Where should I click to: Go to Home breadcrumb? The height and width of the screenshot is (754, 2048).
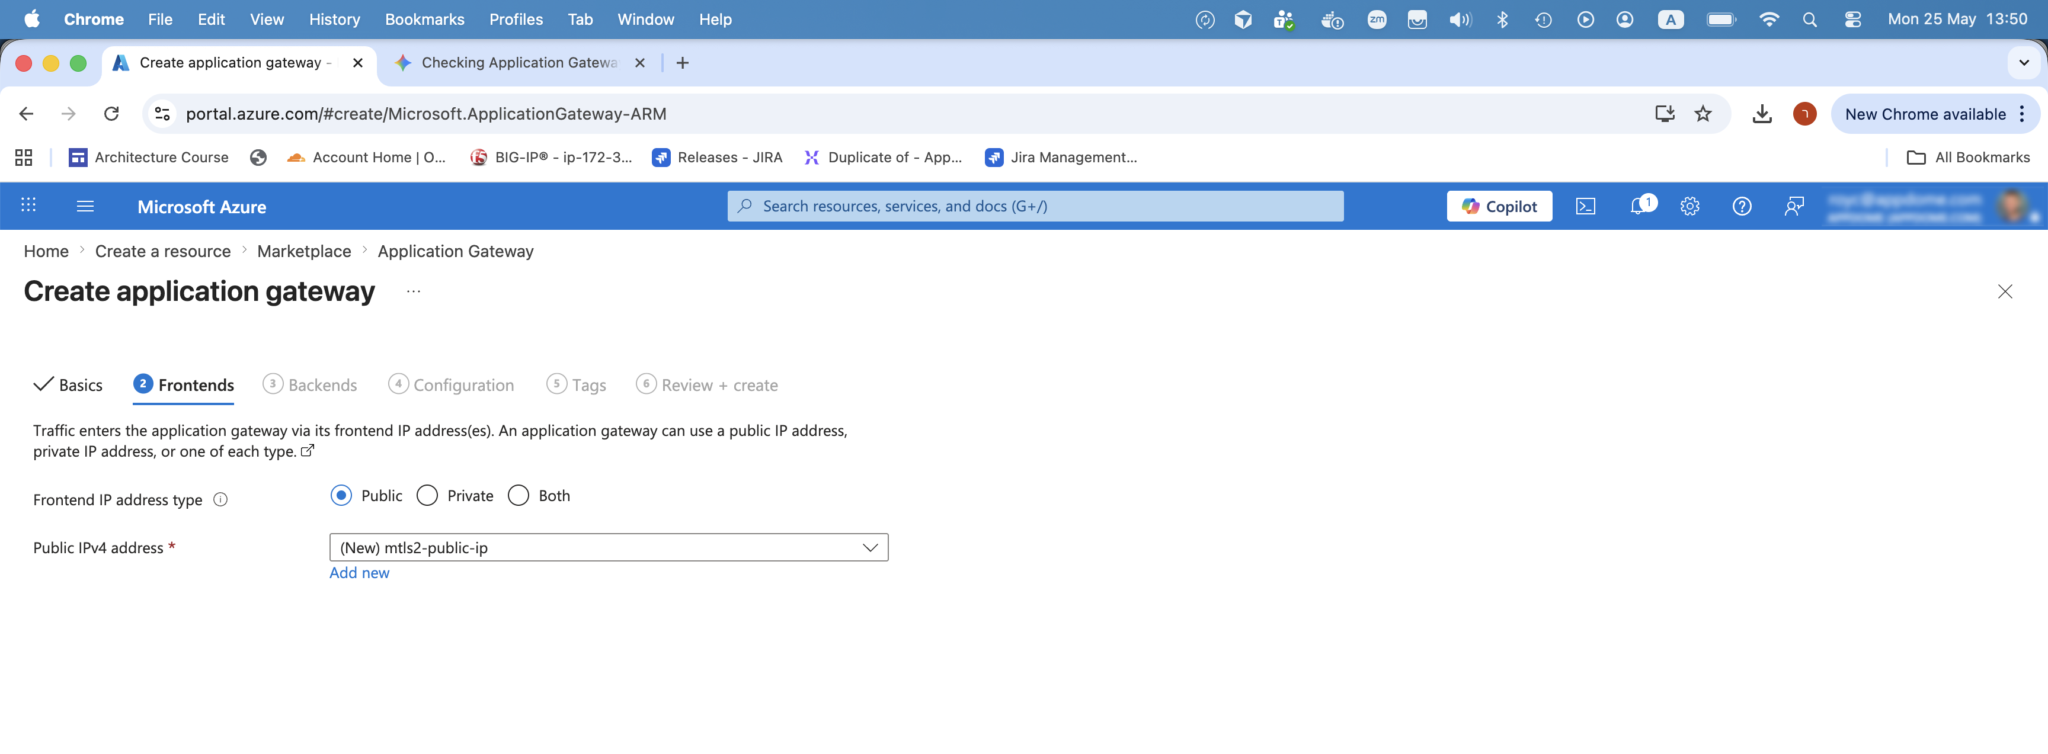pos(46,251)
